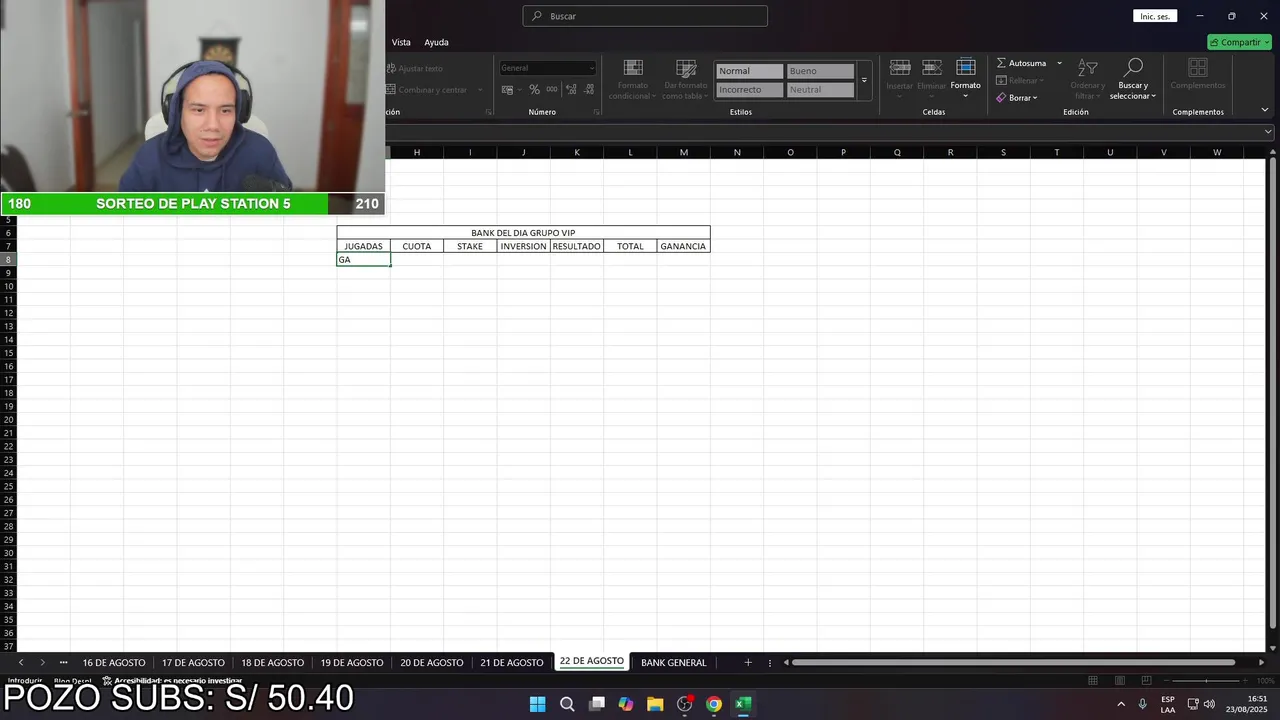Select the CUOTA header cell

pos(417,246)
